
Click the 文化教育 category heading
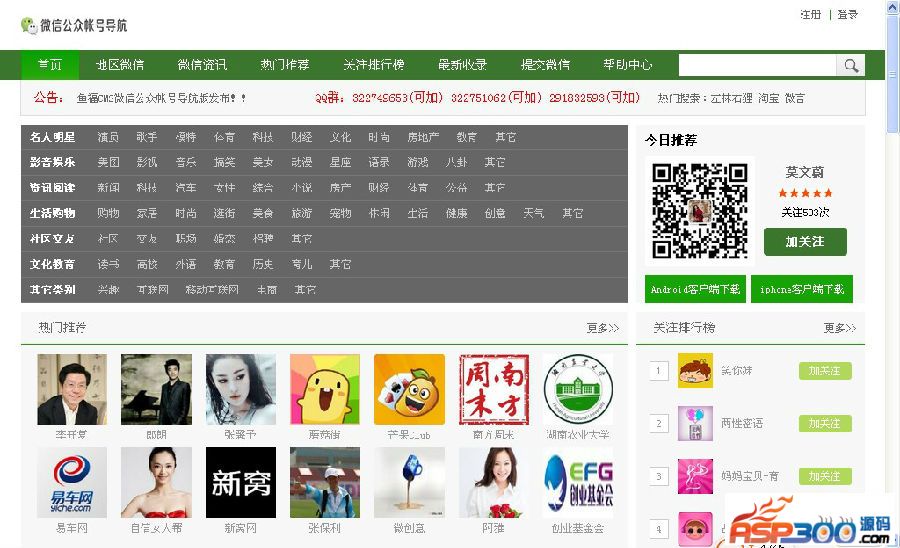pos(52,264)
